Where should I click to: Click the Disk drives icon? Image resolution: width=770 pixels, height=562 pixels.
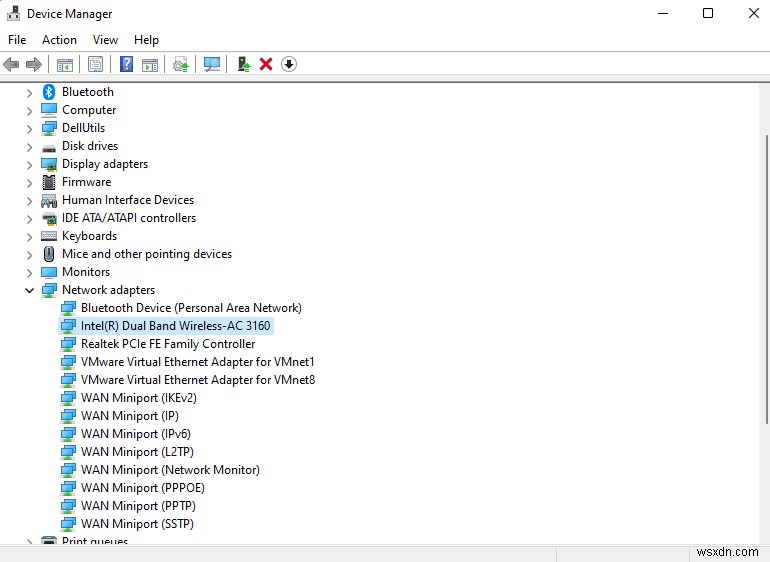(x=49, y=147)
